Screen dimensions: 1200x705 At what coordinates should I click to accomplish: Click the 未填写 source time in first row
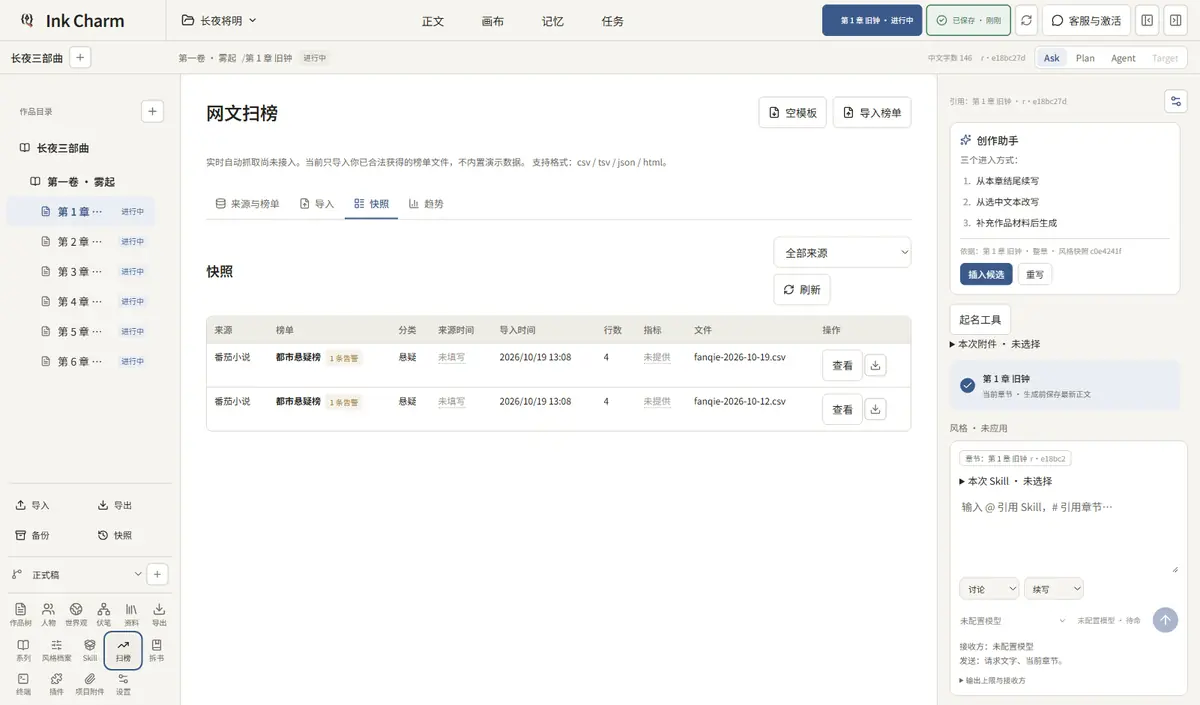451,357
